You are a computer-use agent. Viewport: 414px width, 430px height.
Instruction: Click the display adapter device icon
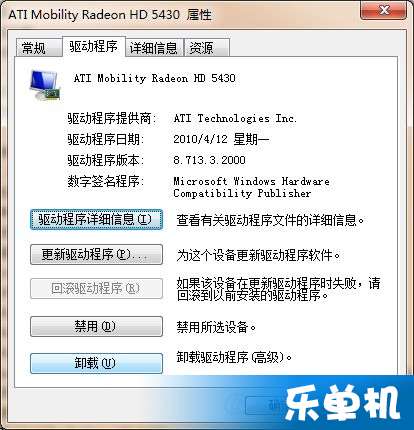45,85
